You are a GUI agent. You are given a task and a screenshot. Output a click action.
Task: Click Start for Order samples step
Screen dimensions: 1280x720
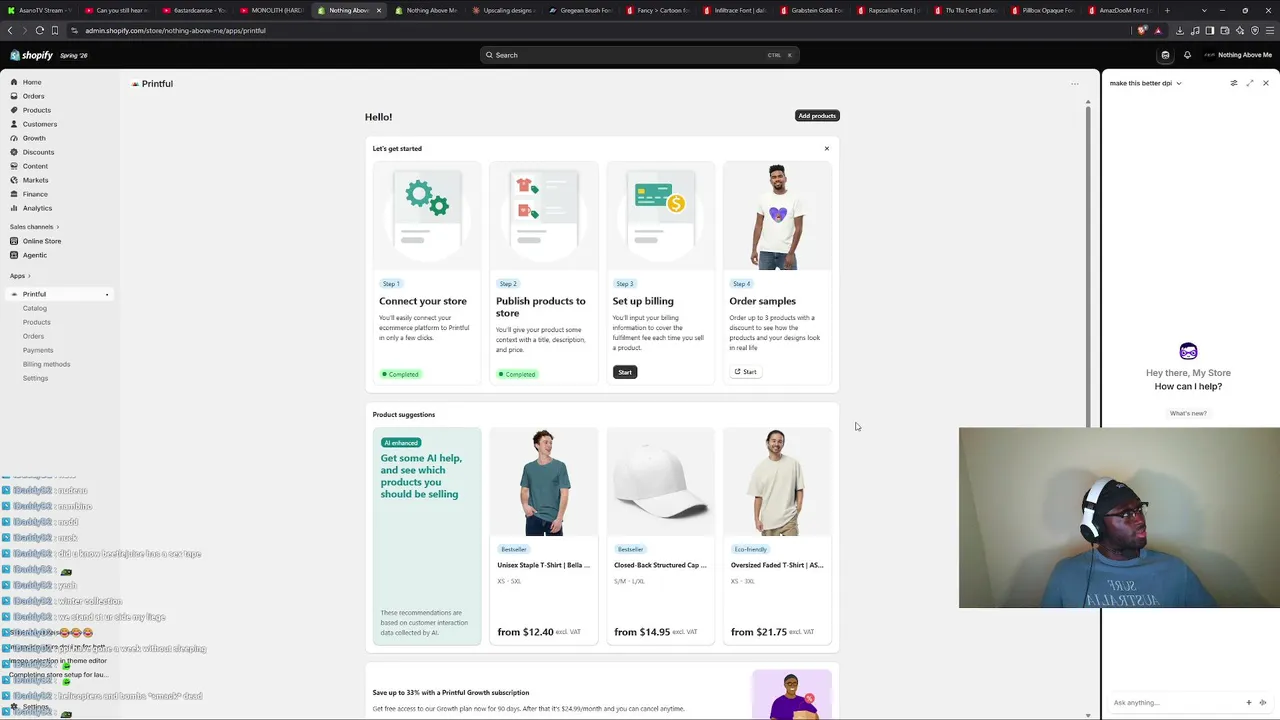click(x=745, y=372)
